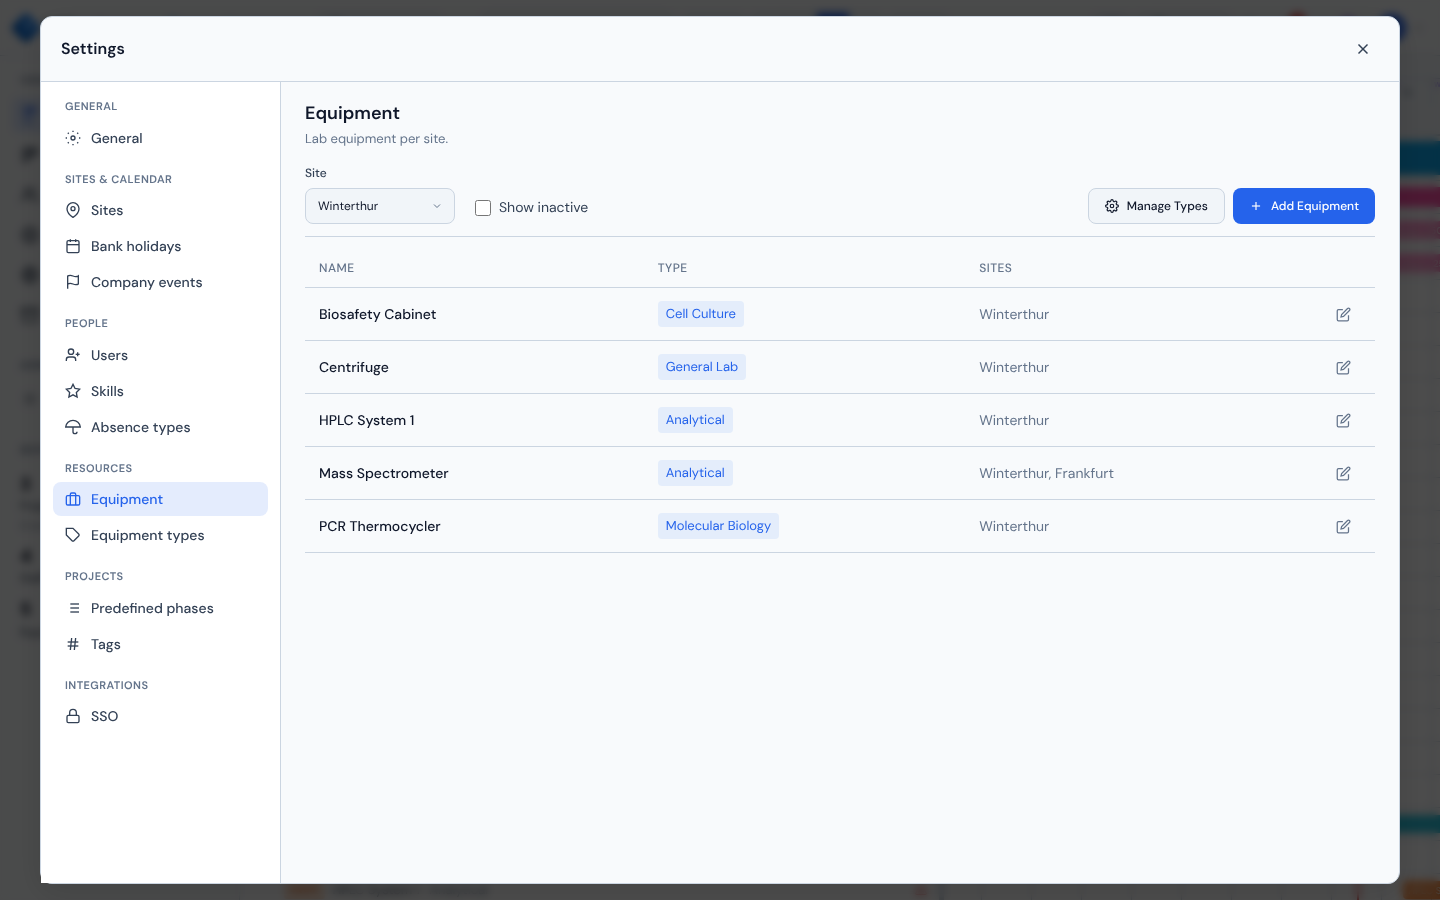Edit the Biosafety Cabinet row
Viewport: 1440px width, 900px height.
pos(1343,314)
